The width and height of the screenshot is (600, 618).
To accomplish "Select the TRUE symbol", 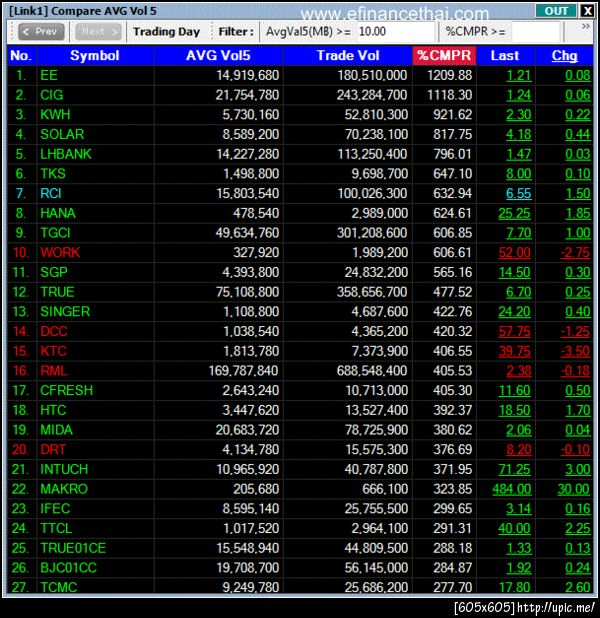I will [x=57, y=292].
